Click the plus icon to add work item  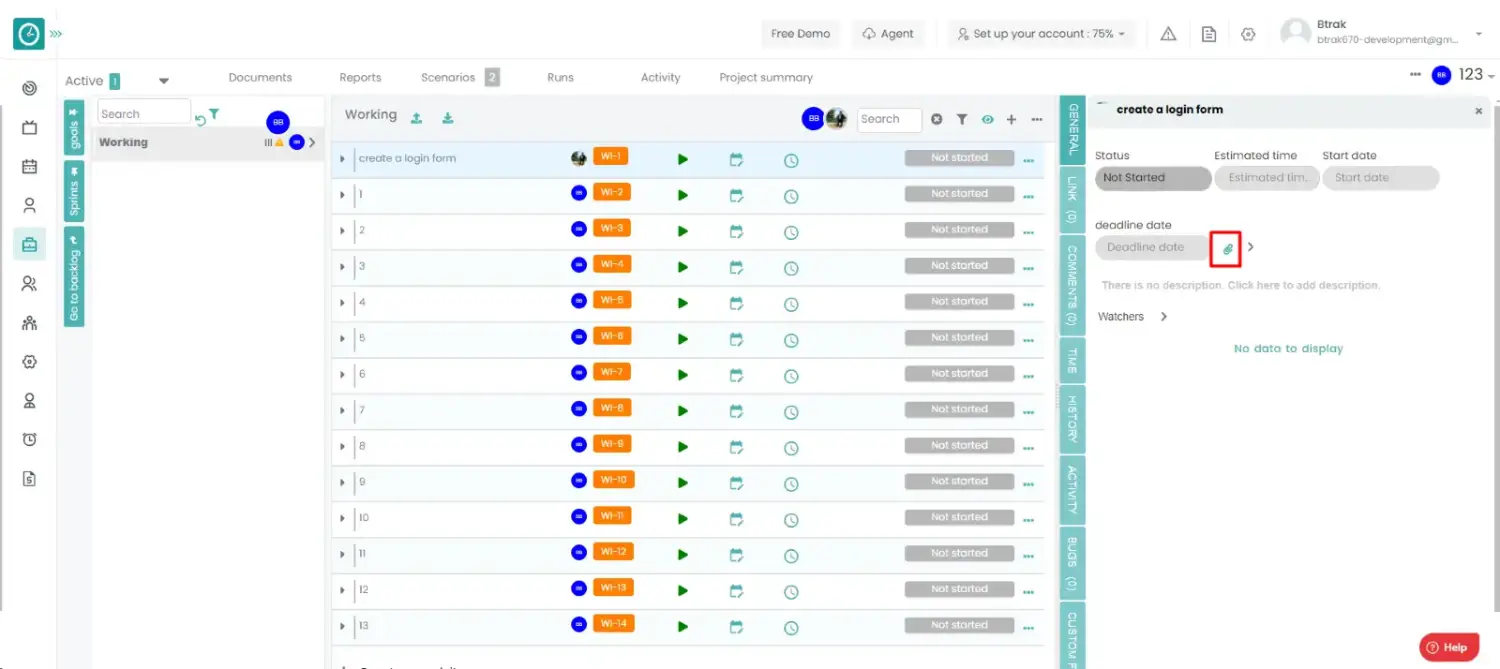1011,120
